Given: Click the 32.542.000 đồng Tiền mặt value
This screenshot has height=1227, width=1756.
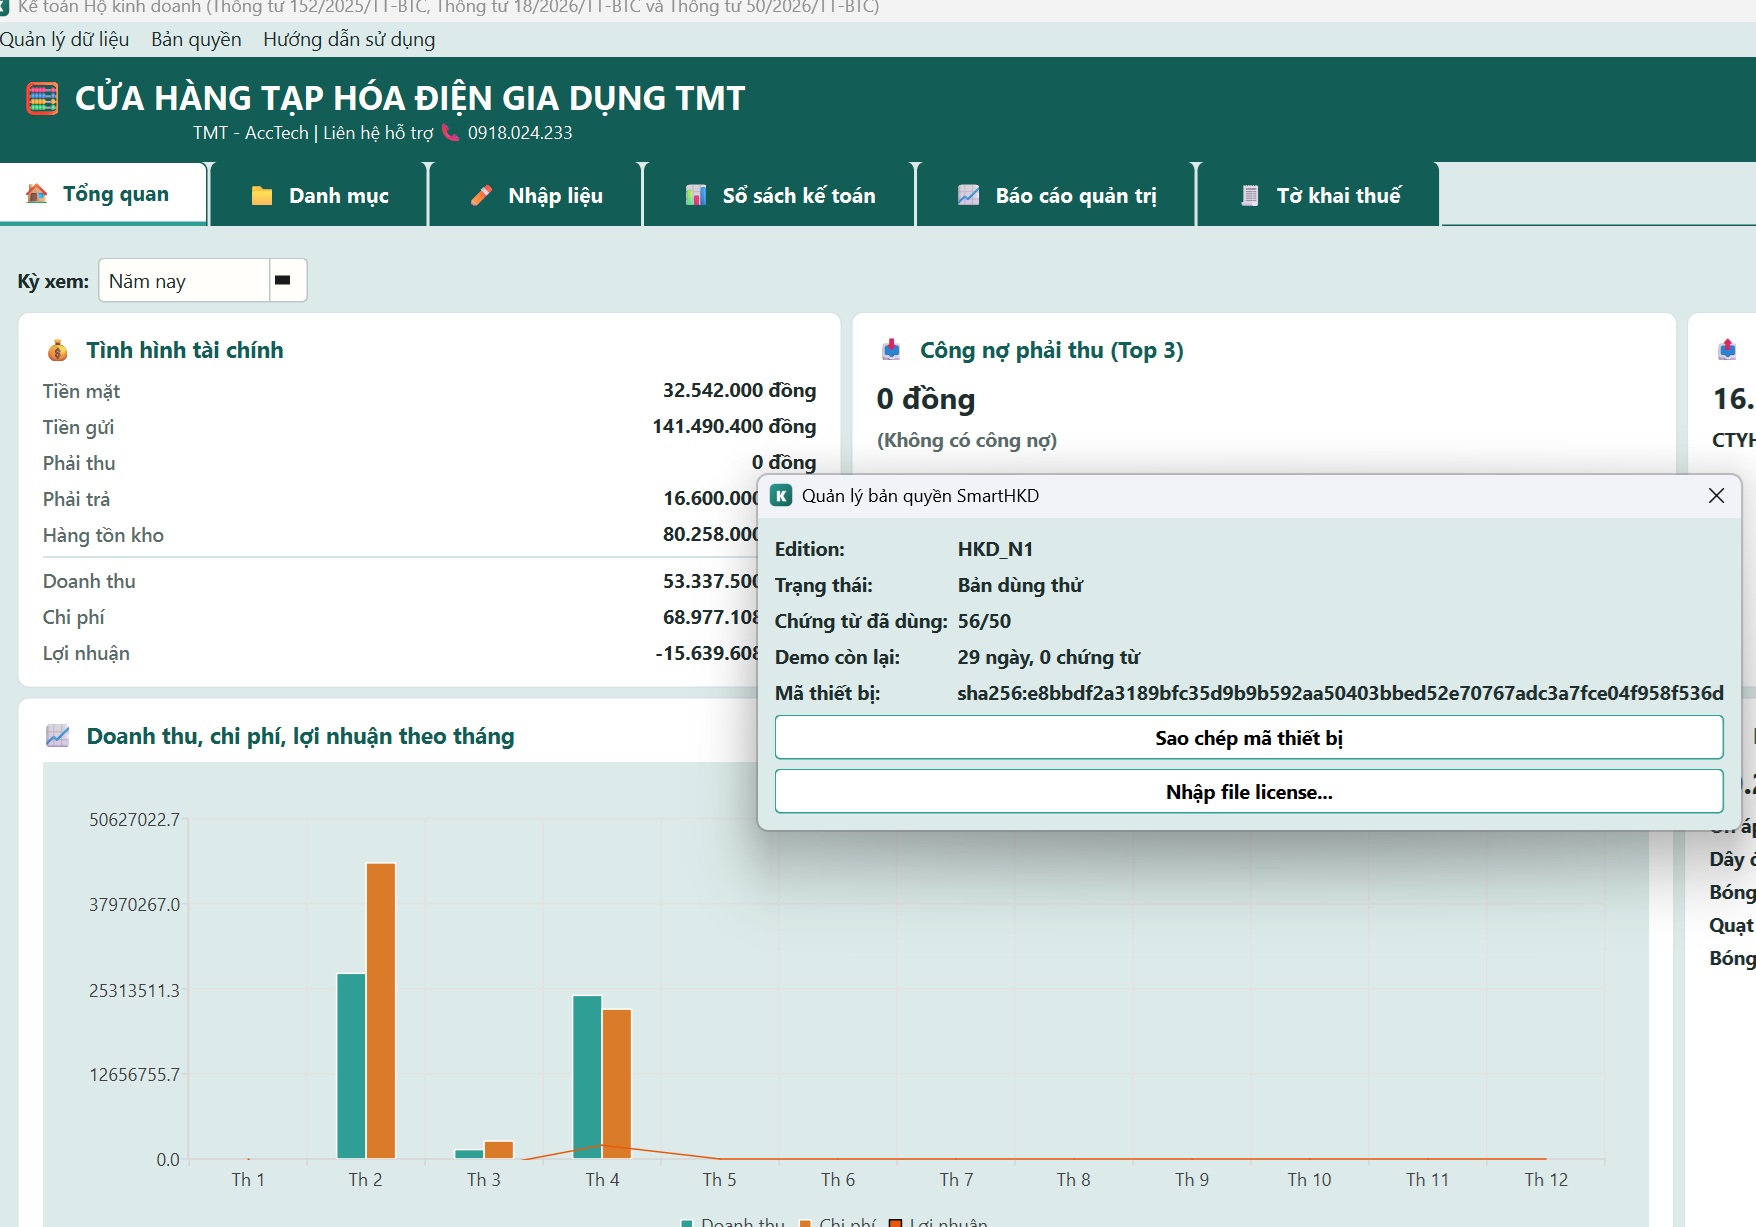Looking at the screenshot, I should (x=739, y=390).
